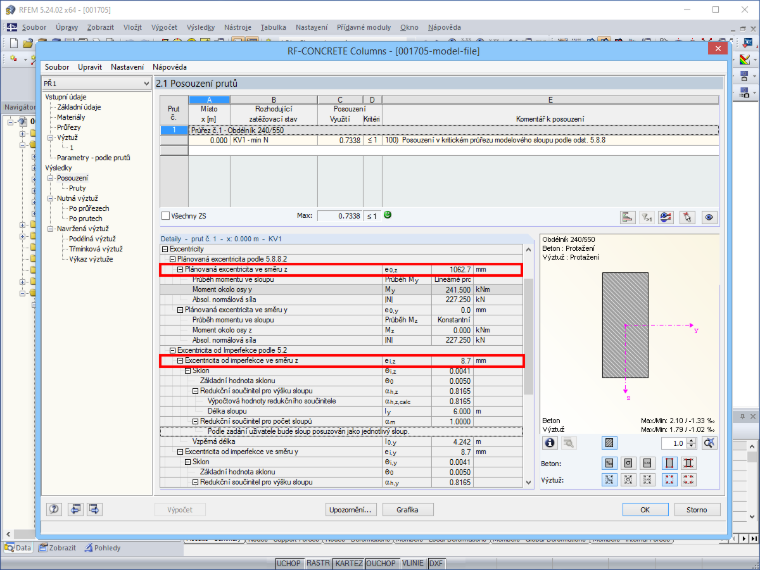Click the OK button

point(645,510)
